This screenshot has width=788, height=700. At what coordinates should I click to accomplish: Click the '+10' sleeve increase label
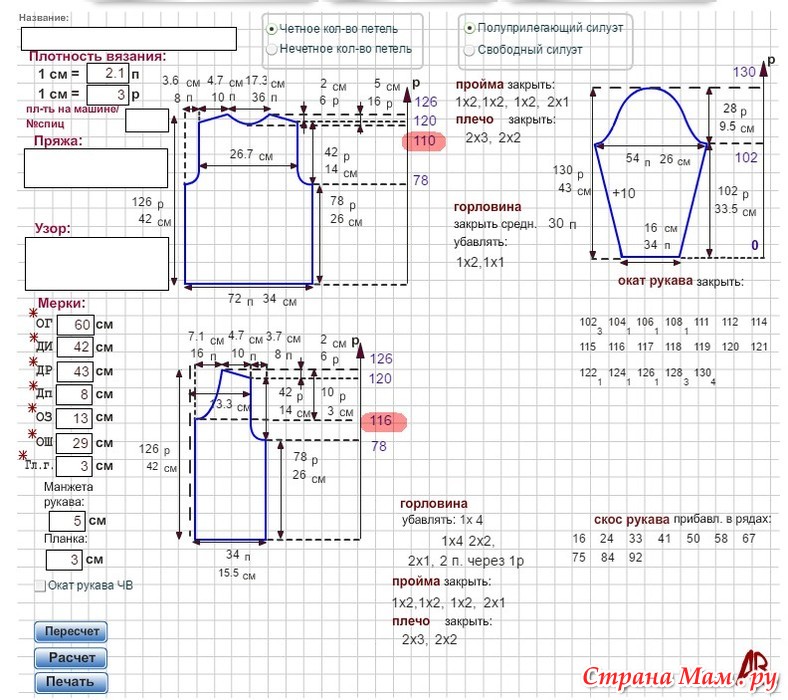624,193
